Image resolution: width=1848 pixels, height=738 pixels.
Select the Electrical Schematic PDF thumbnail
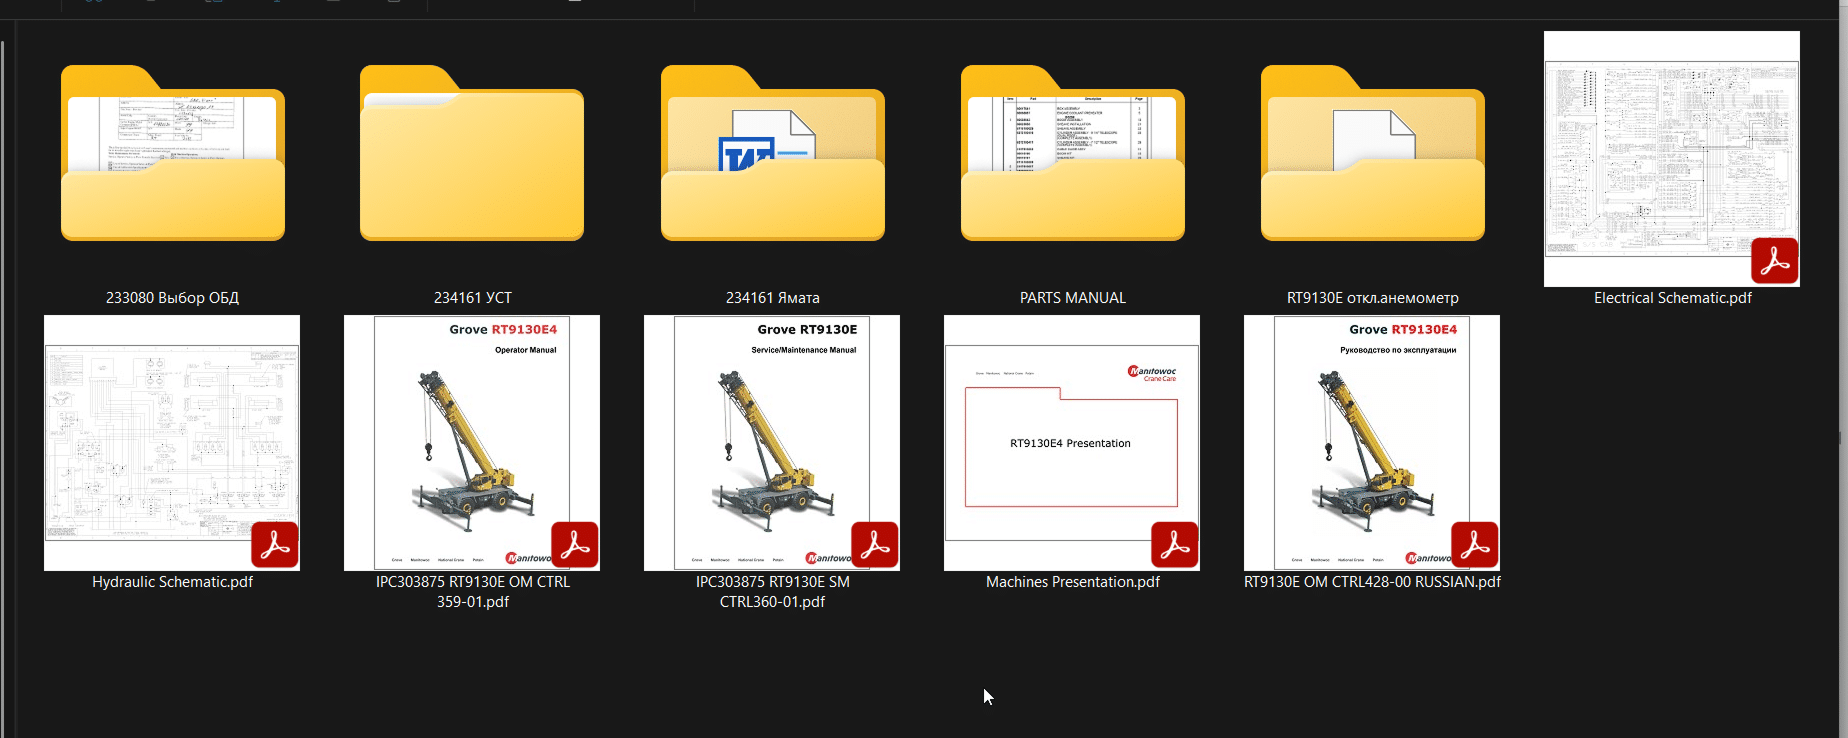(1672, 159)
